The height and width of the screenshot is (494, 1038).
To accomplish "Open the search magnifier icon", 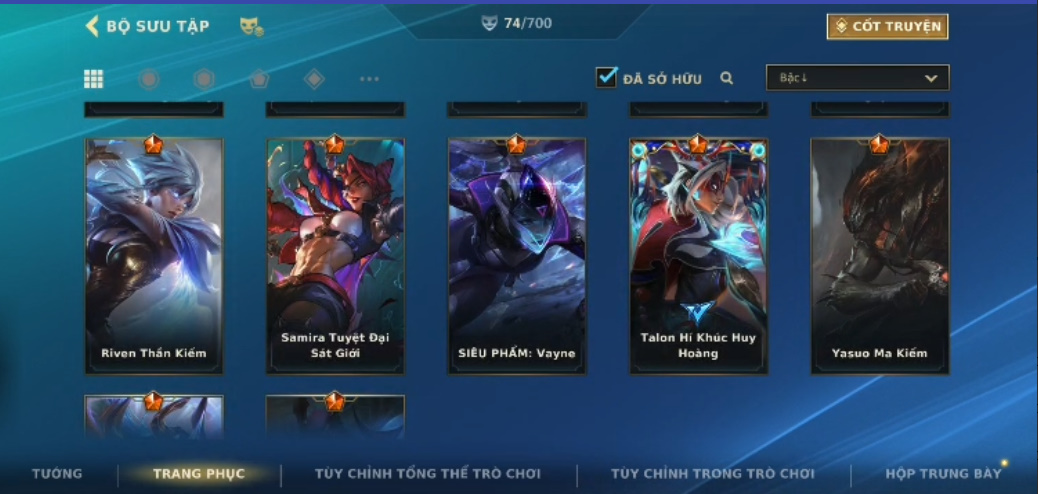I will point(727,78).
